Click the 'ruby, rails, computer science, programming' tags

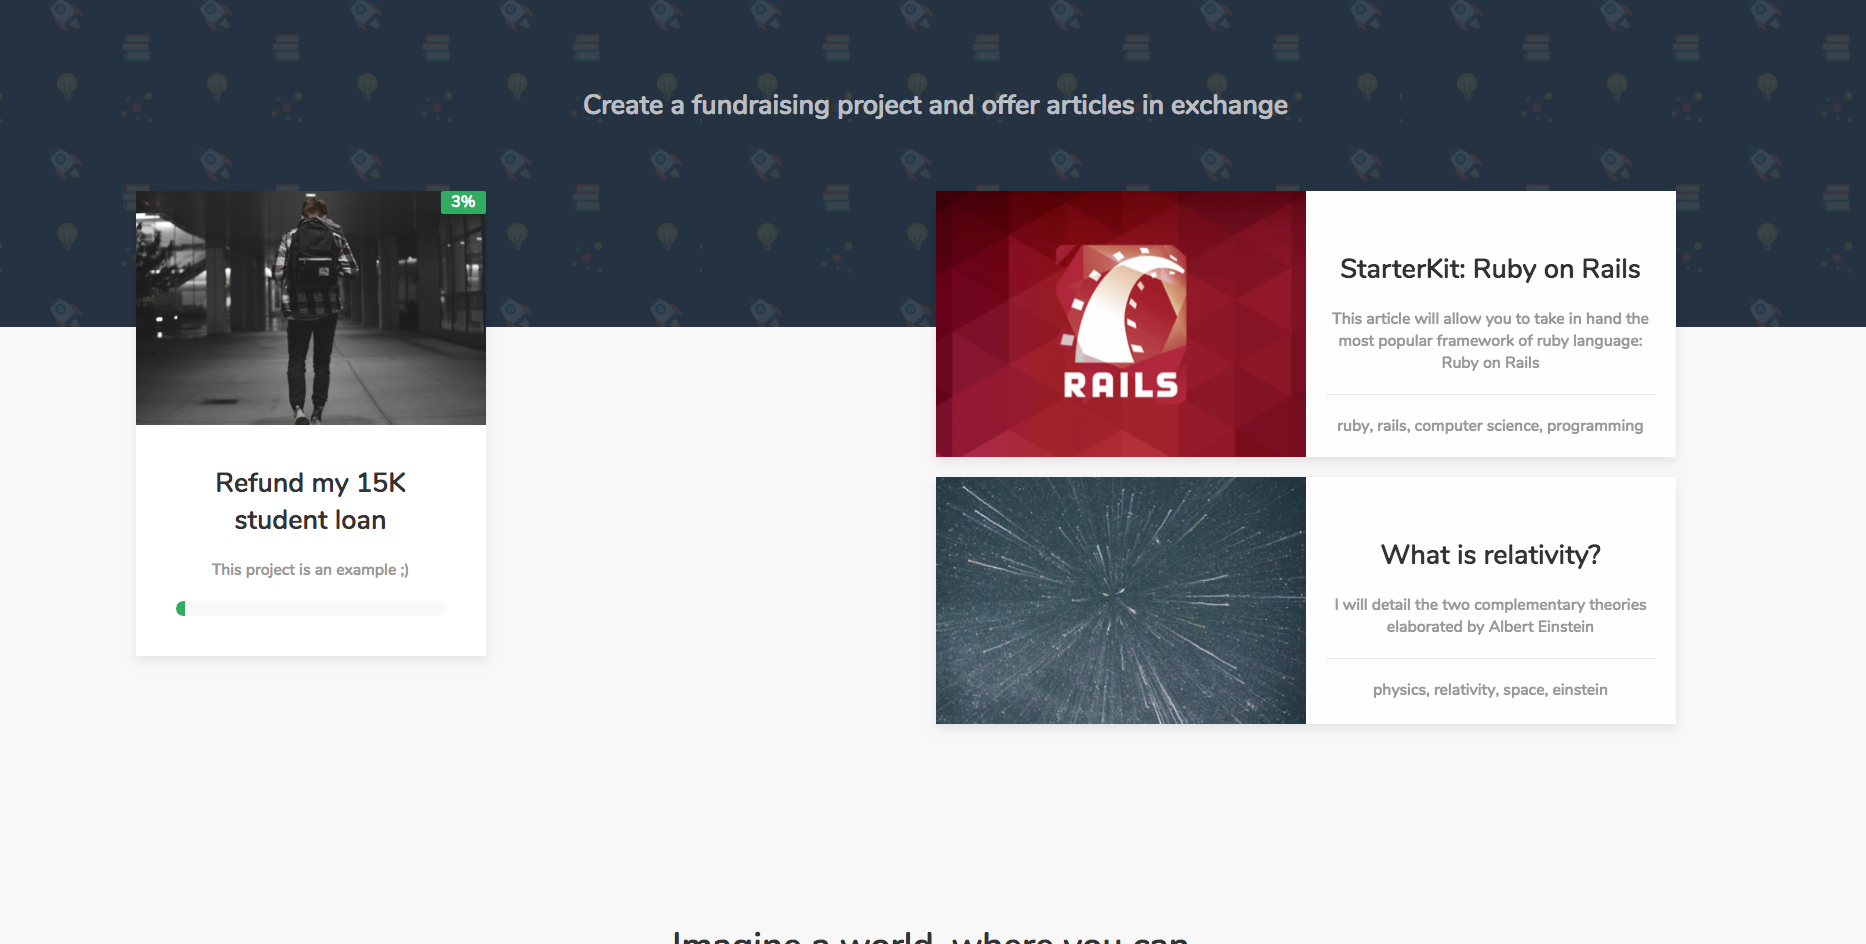coord(1490,426)
